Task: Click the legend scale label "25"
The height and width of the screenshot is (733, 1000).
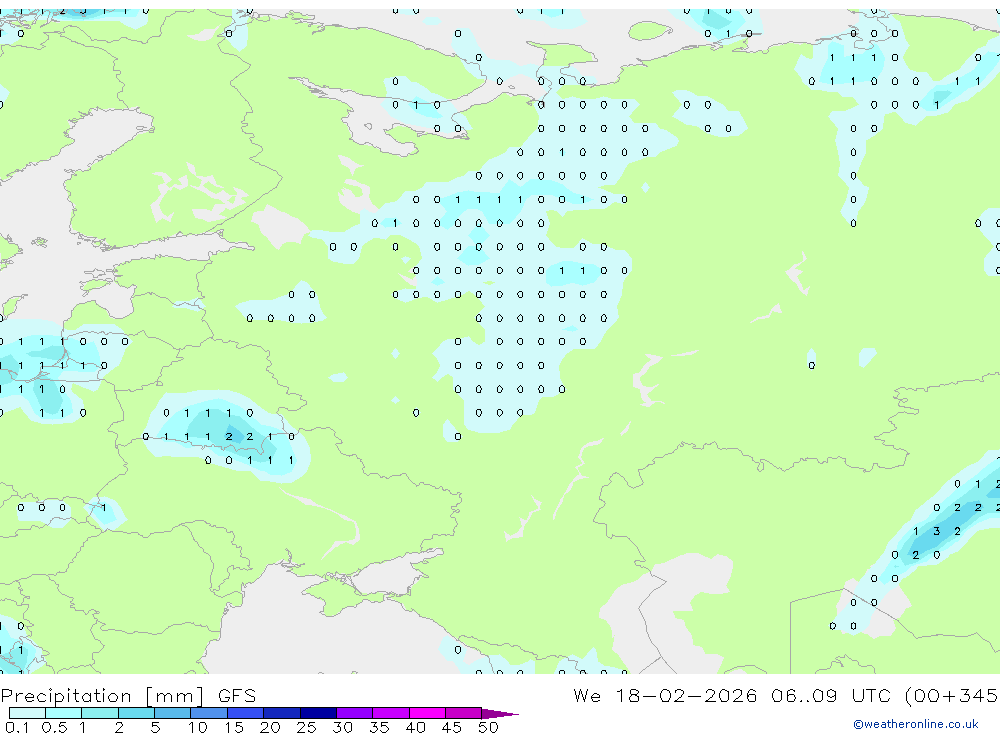Action: coord(306,727)
